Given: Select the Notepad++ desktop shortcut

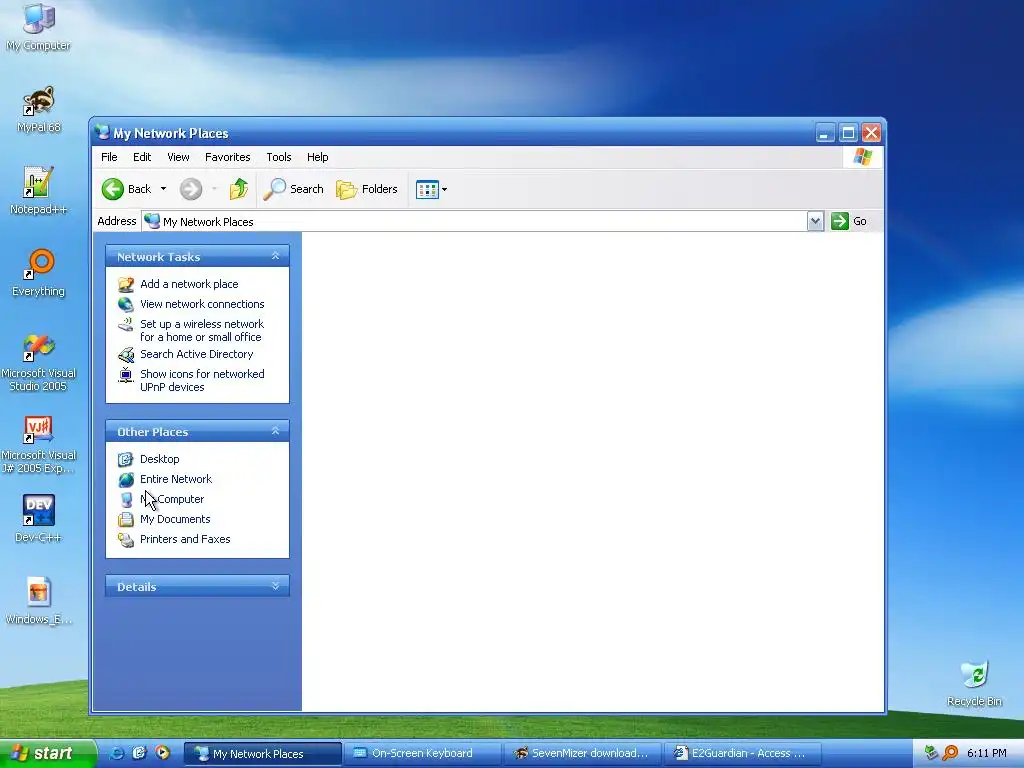Looking at the screenshot, I should 39,191.
